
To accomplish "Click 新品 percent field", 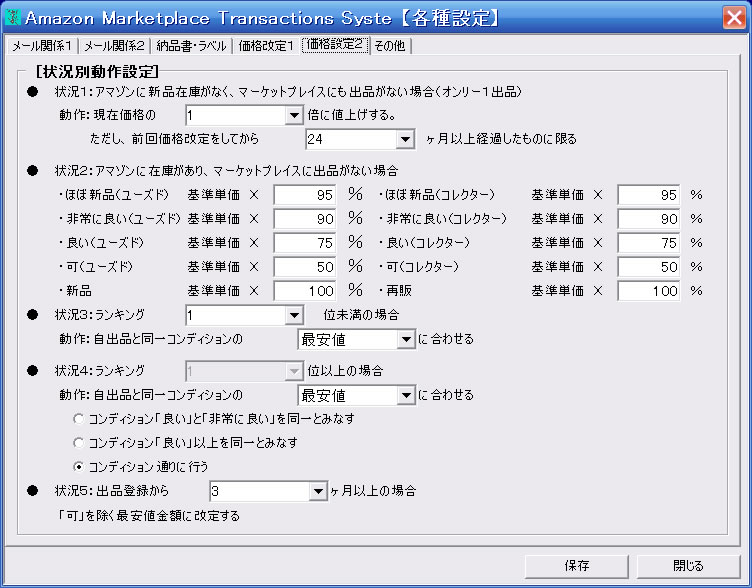I will [305, 291].
